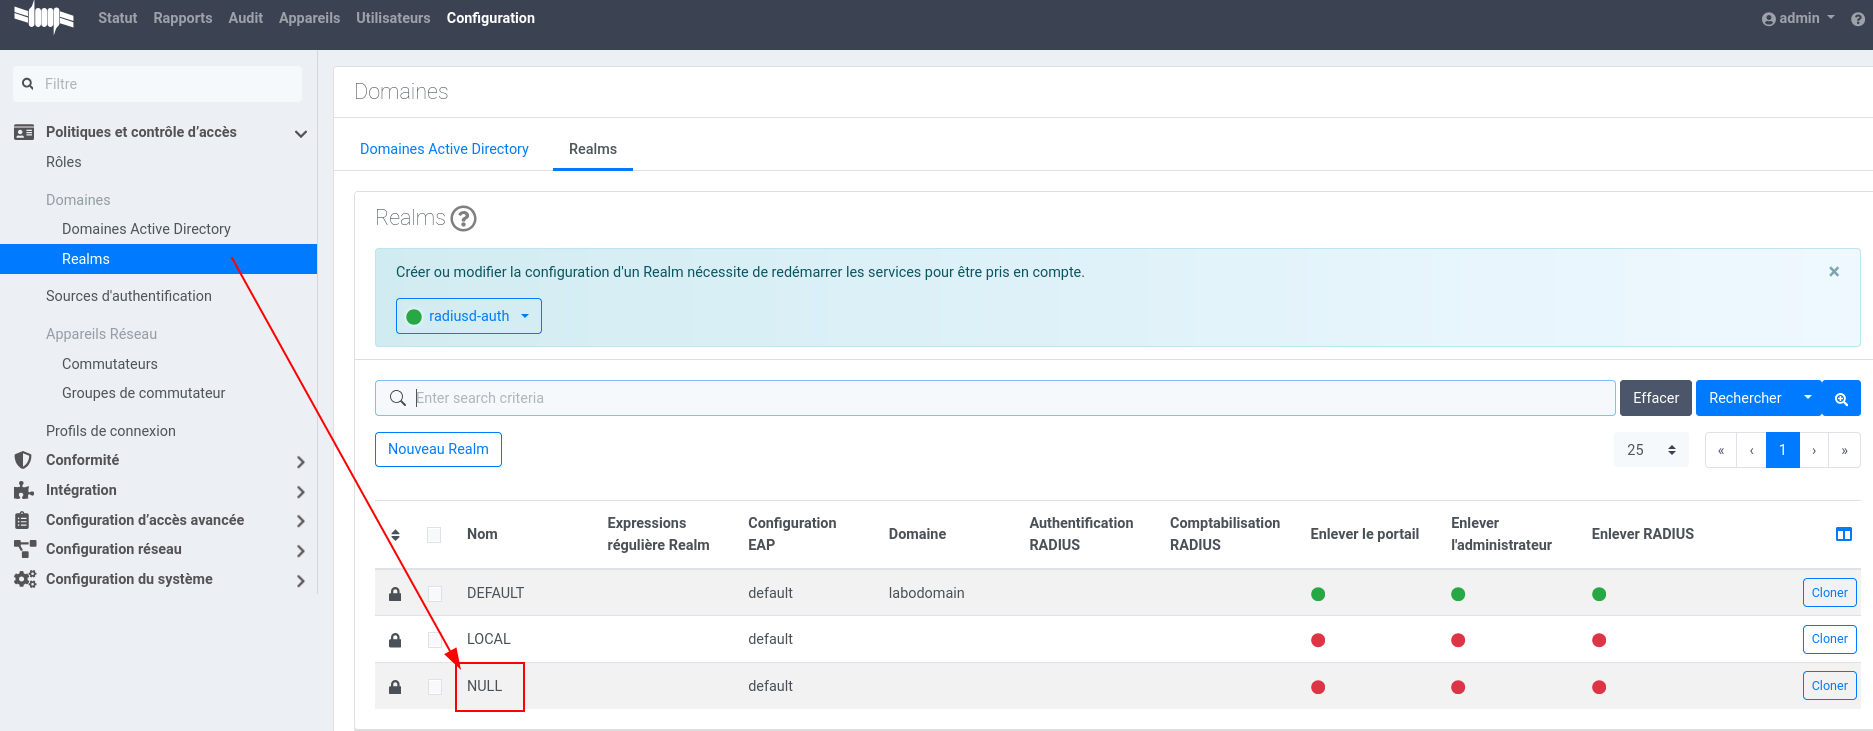This screenshot has width=1873, height=731.
Task: Check the DEFAULT realm checkbox
Action: point(434,594)
